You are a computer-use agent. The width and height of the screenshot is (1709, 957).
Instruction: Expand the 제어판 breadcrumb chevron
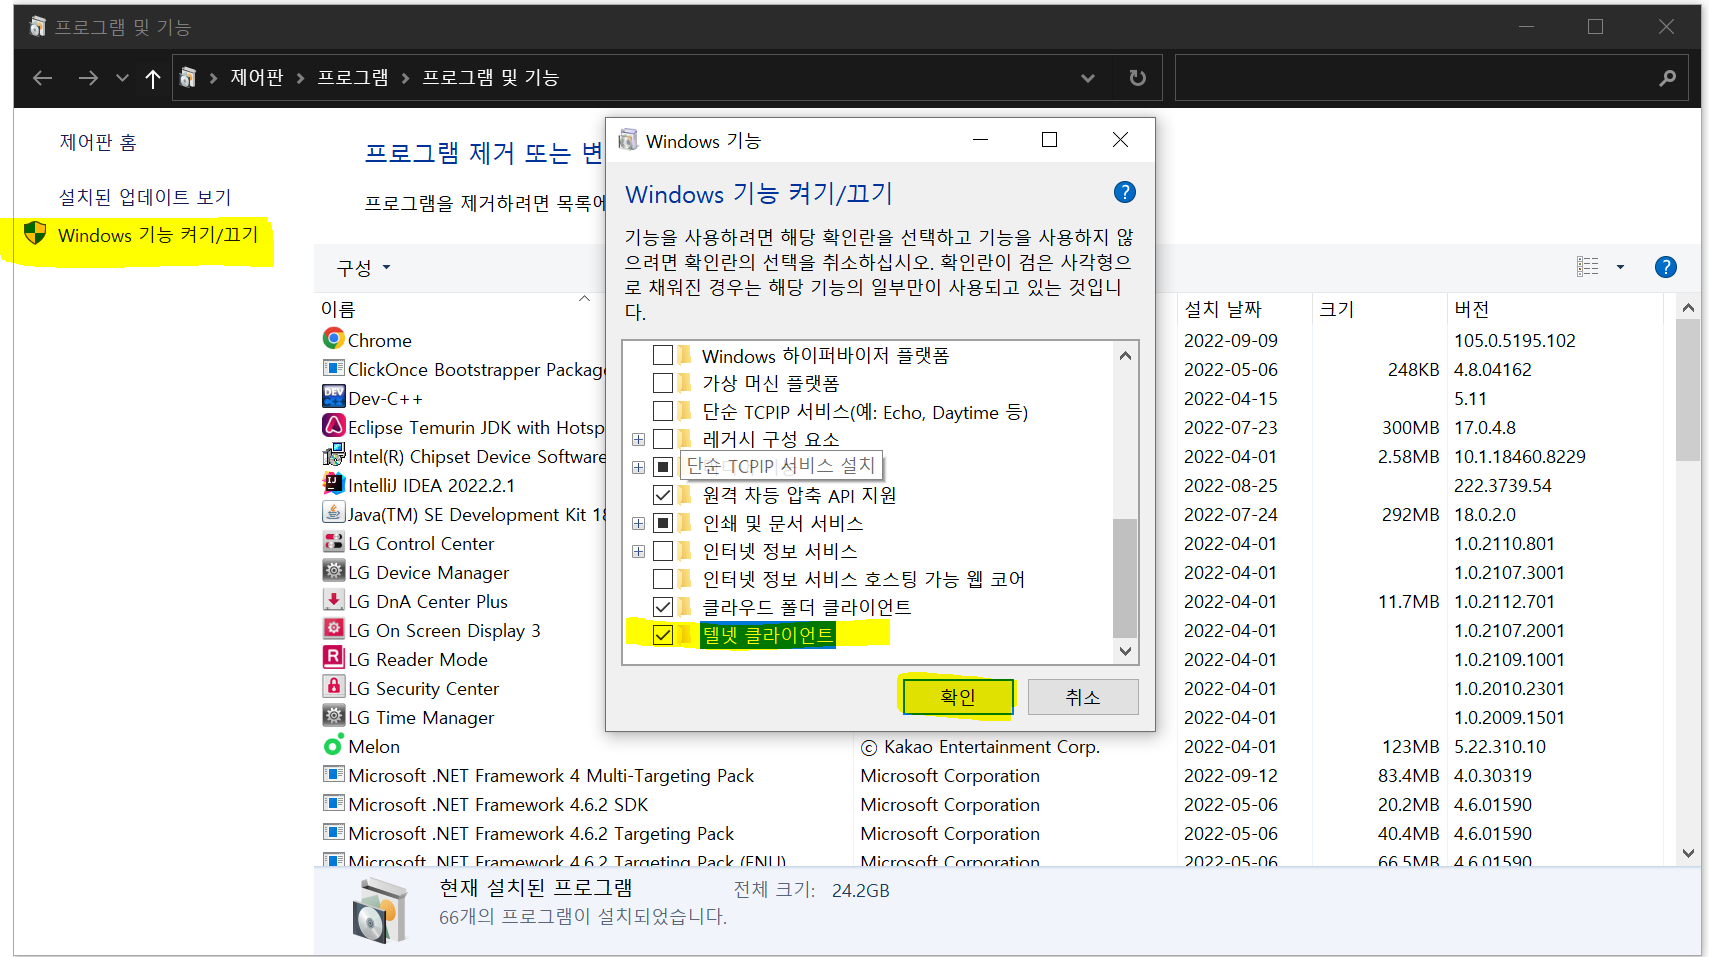click(x=300, y=78)
